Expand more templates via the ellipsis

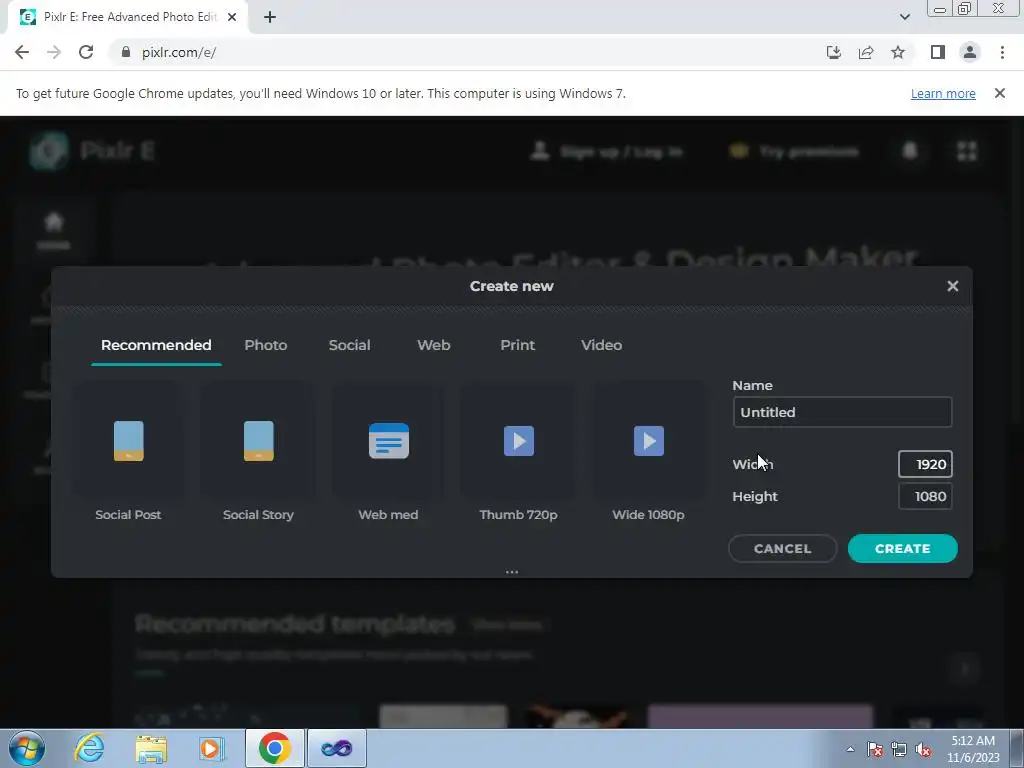coord(511,572)
